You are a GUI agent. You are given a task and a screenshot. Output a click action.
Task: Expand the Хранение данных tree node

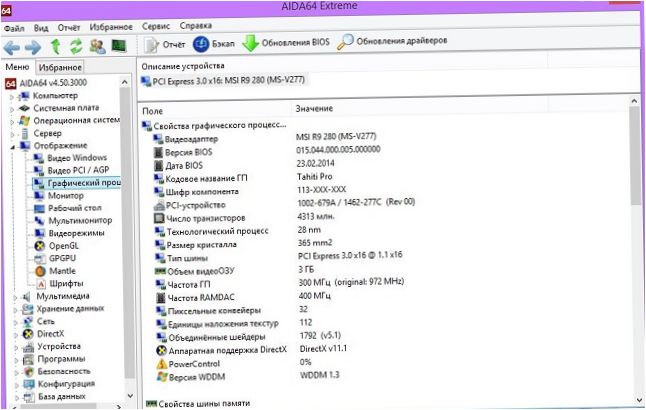pos(15,310)
